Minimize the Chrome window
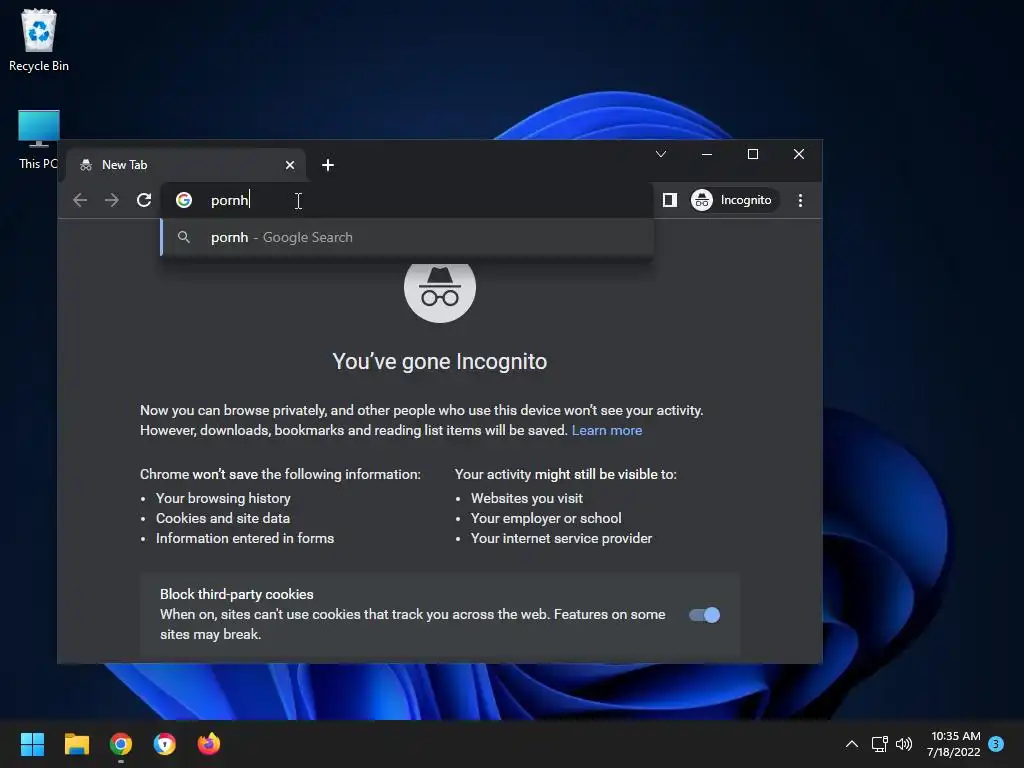This screenshot has width=1024, height=768. 707,154
